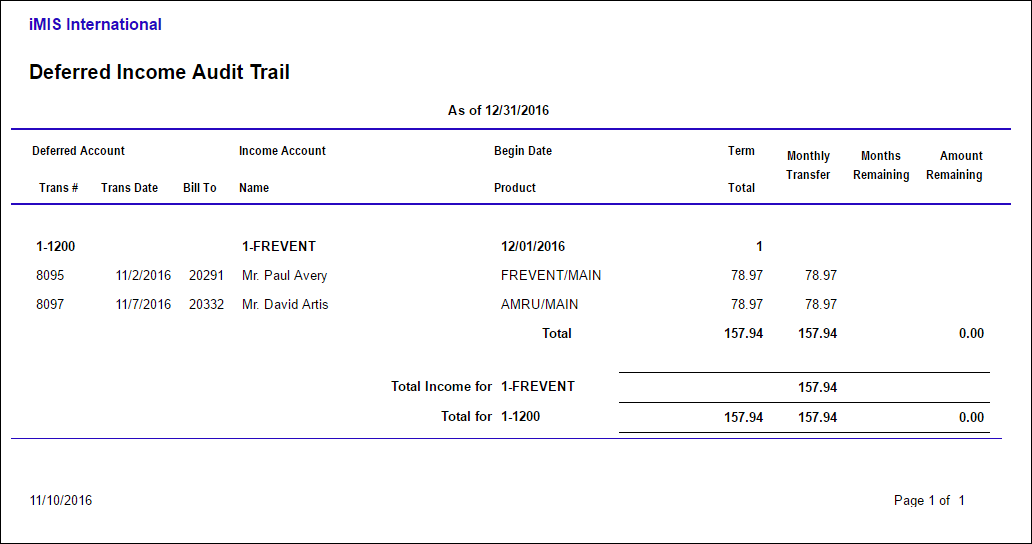Click income account 1-FREVENT in group row
The width and height of the screenshot is (1032, 544).
(279, 247)
